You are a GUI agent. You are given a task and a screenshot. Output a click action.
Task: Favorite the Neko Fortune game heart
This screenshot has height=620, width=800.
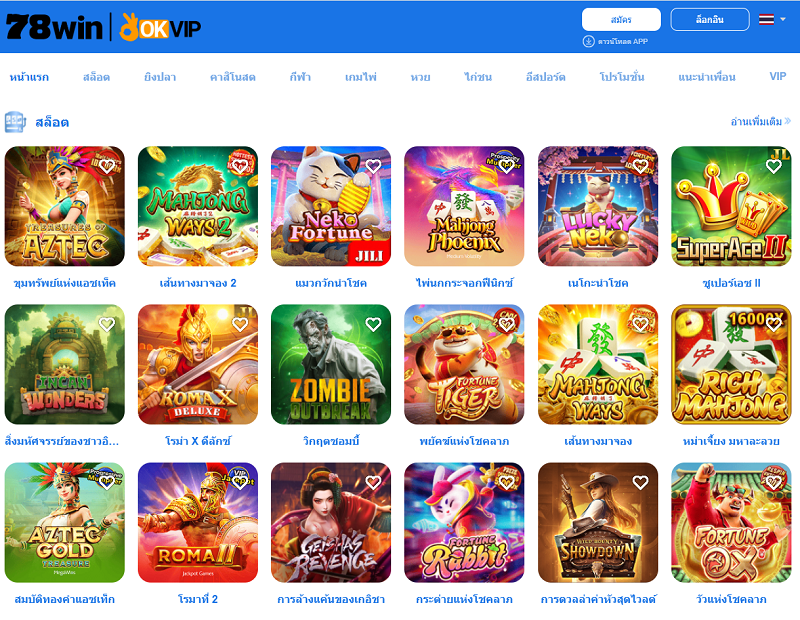pos(373,166)
